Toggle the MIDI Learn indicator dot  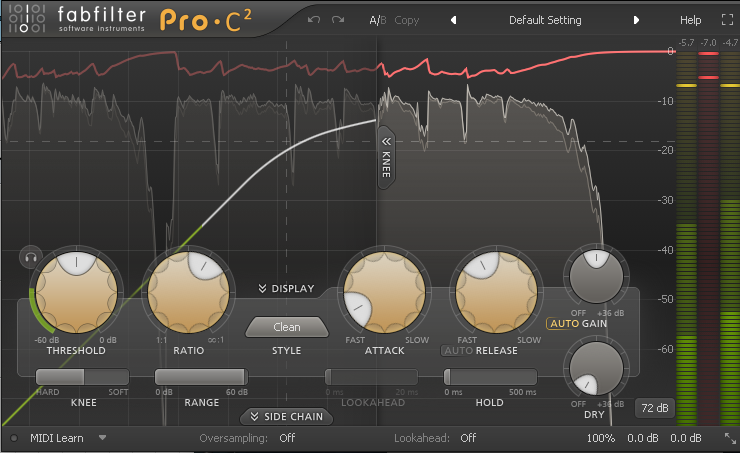[x=14, y=438]
